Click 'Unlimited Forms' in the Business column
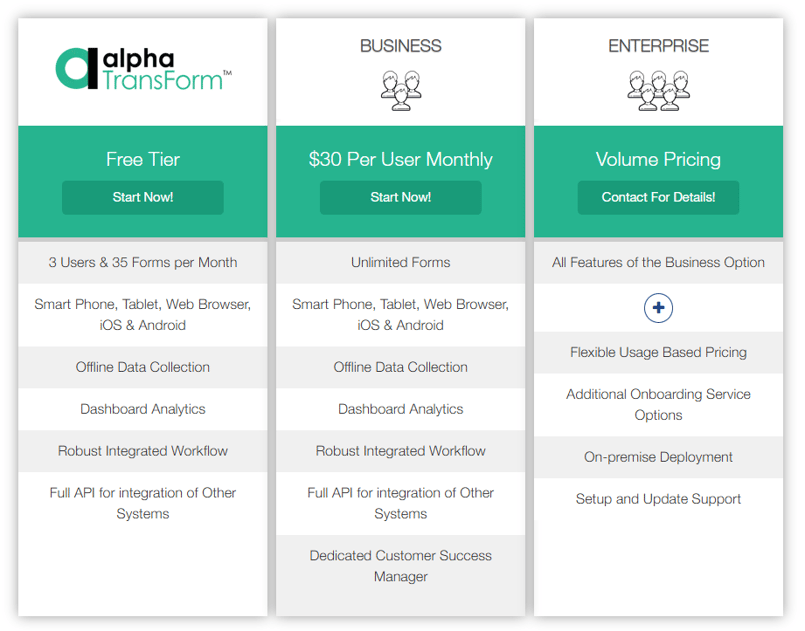Viewport: 805px width, 631px height. point(400,262)
